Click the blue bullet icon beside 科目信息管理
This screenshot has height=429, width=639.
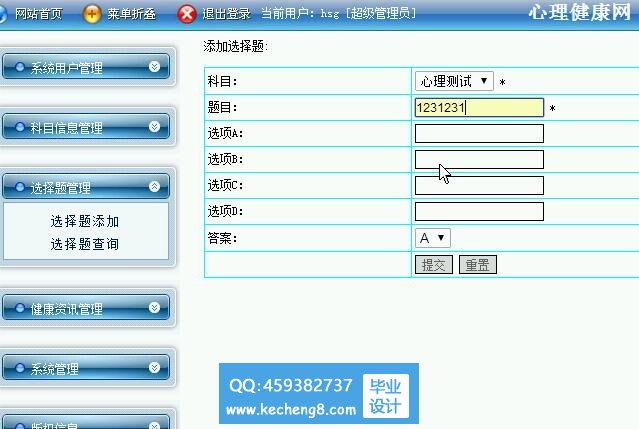(x=20, y=127)
